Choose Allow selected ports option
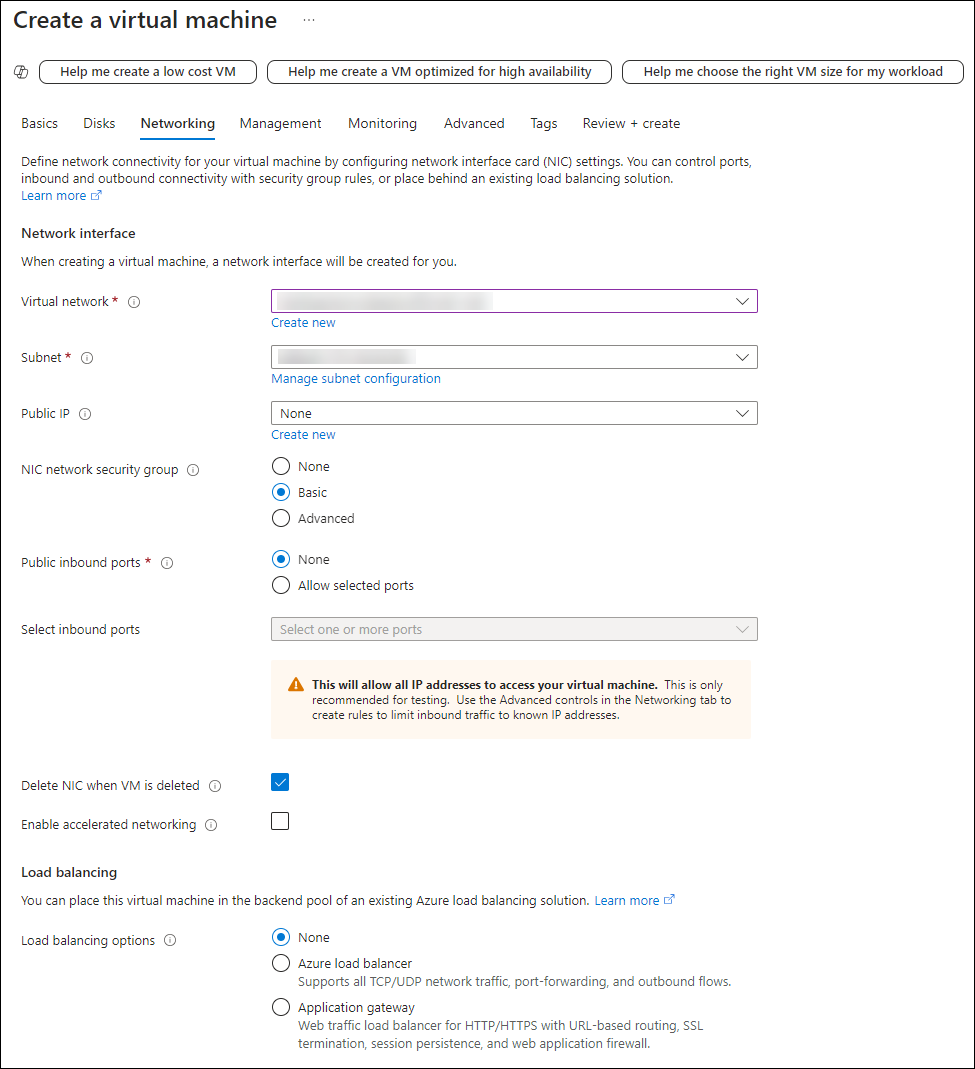Screen dimensions: 975x1069 (x=281, y=586)
